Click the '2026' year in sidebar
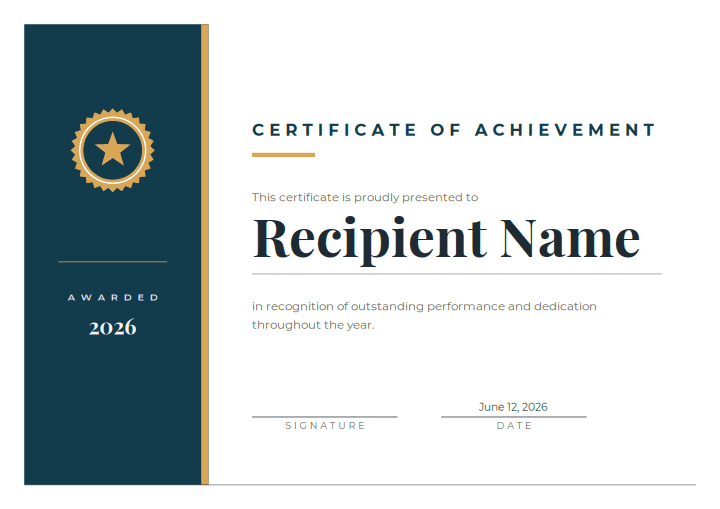 click(112, 328)
